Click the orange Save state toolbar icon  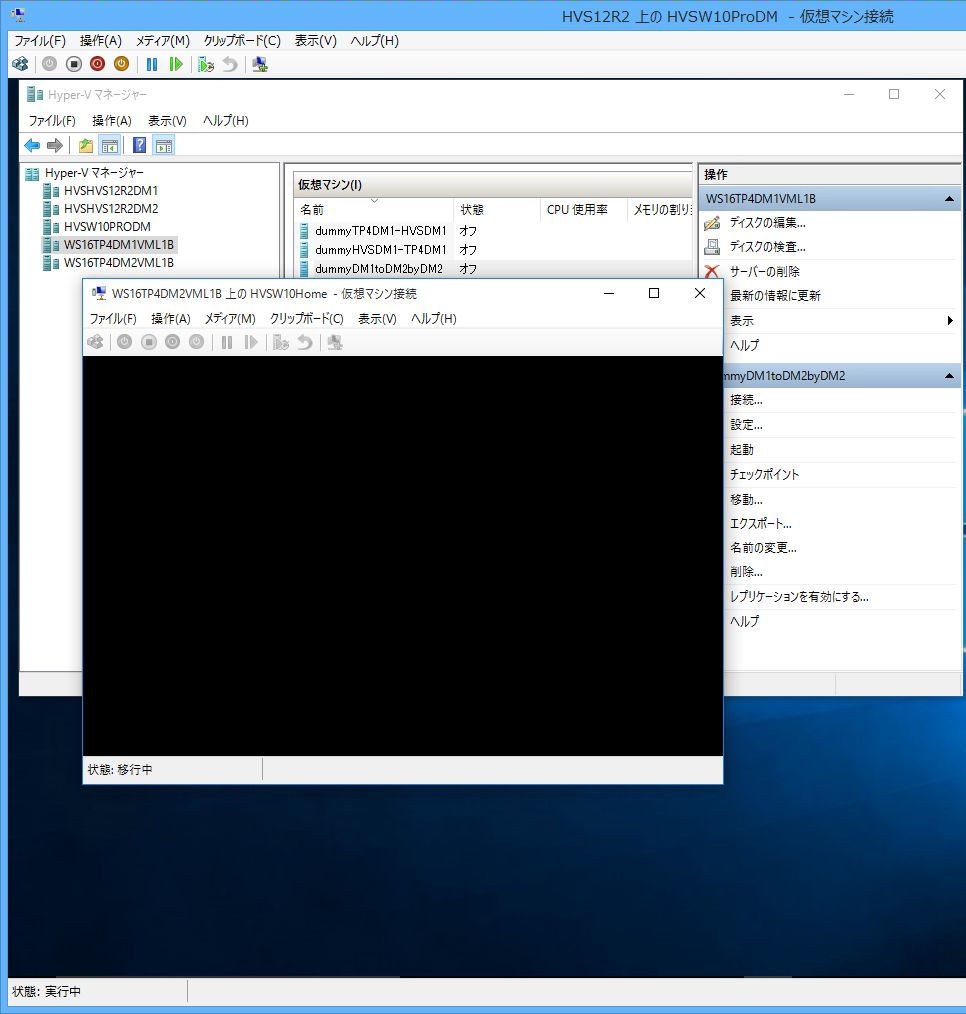click(121, 64)
